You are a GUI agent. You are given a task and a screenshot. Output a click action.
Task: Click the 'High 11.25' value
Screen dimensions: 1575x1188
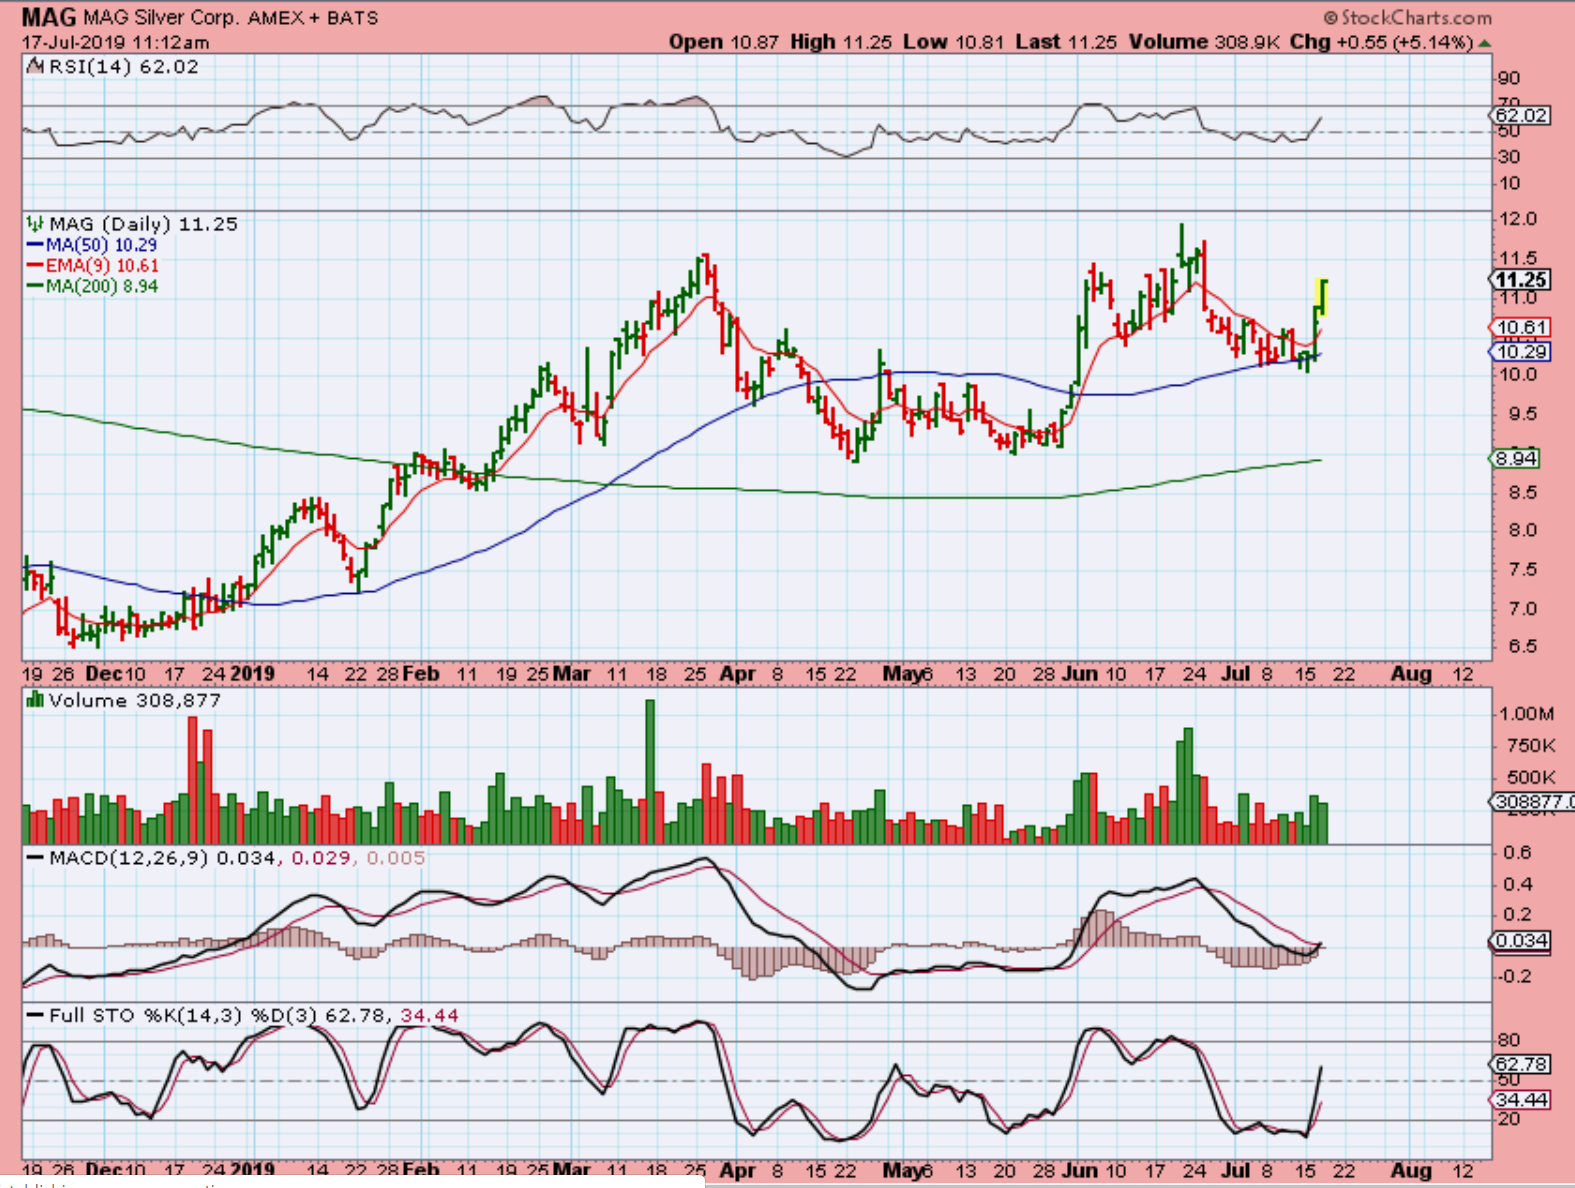click(x=841, y=42)
